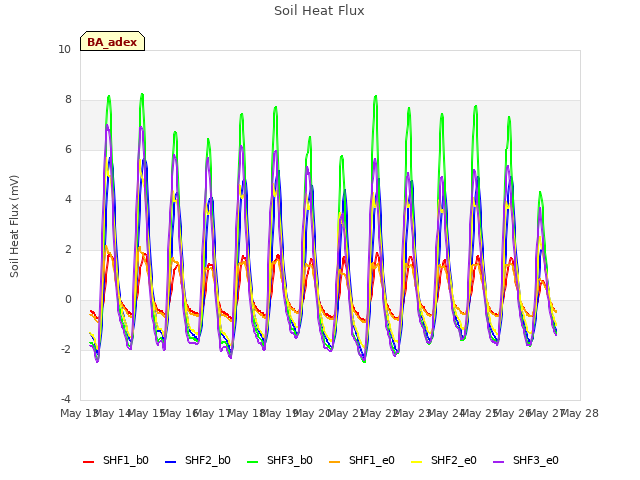Click the SHF2_b0 legend label
This screenshot has height=480, width=640.
[208, 460]
